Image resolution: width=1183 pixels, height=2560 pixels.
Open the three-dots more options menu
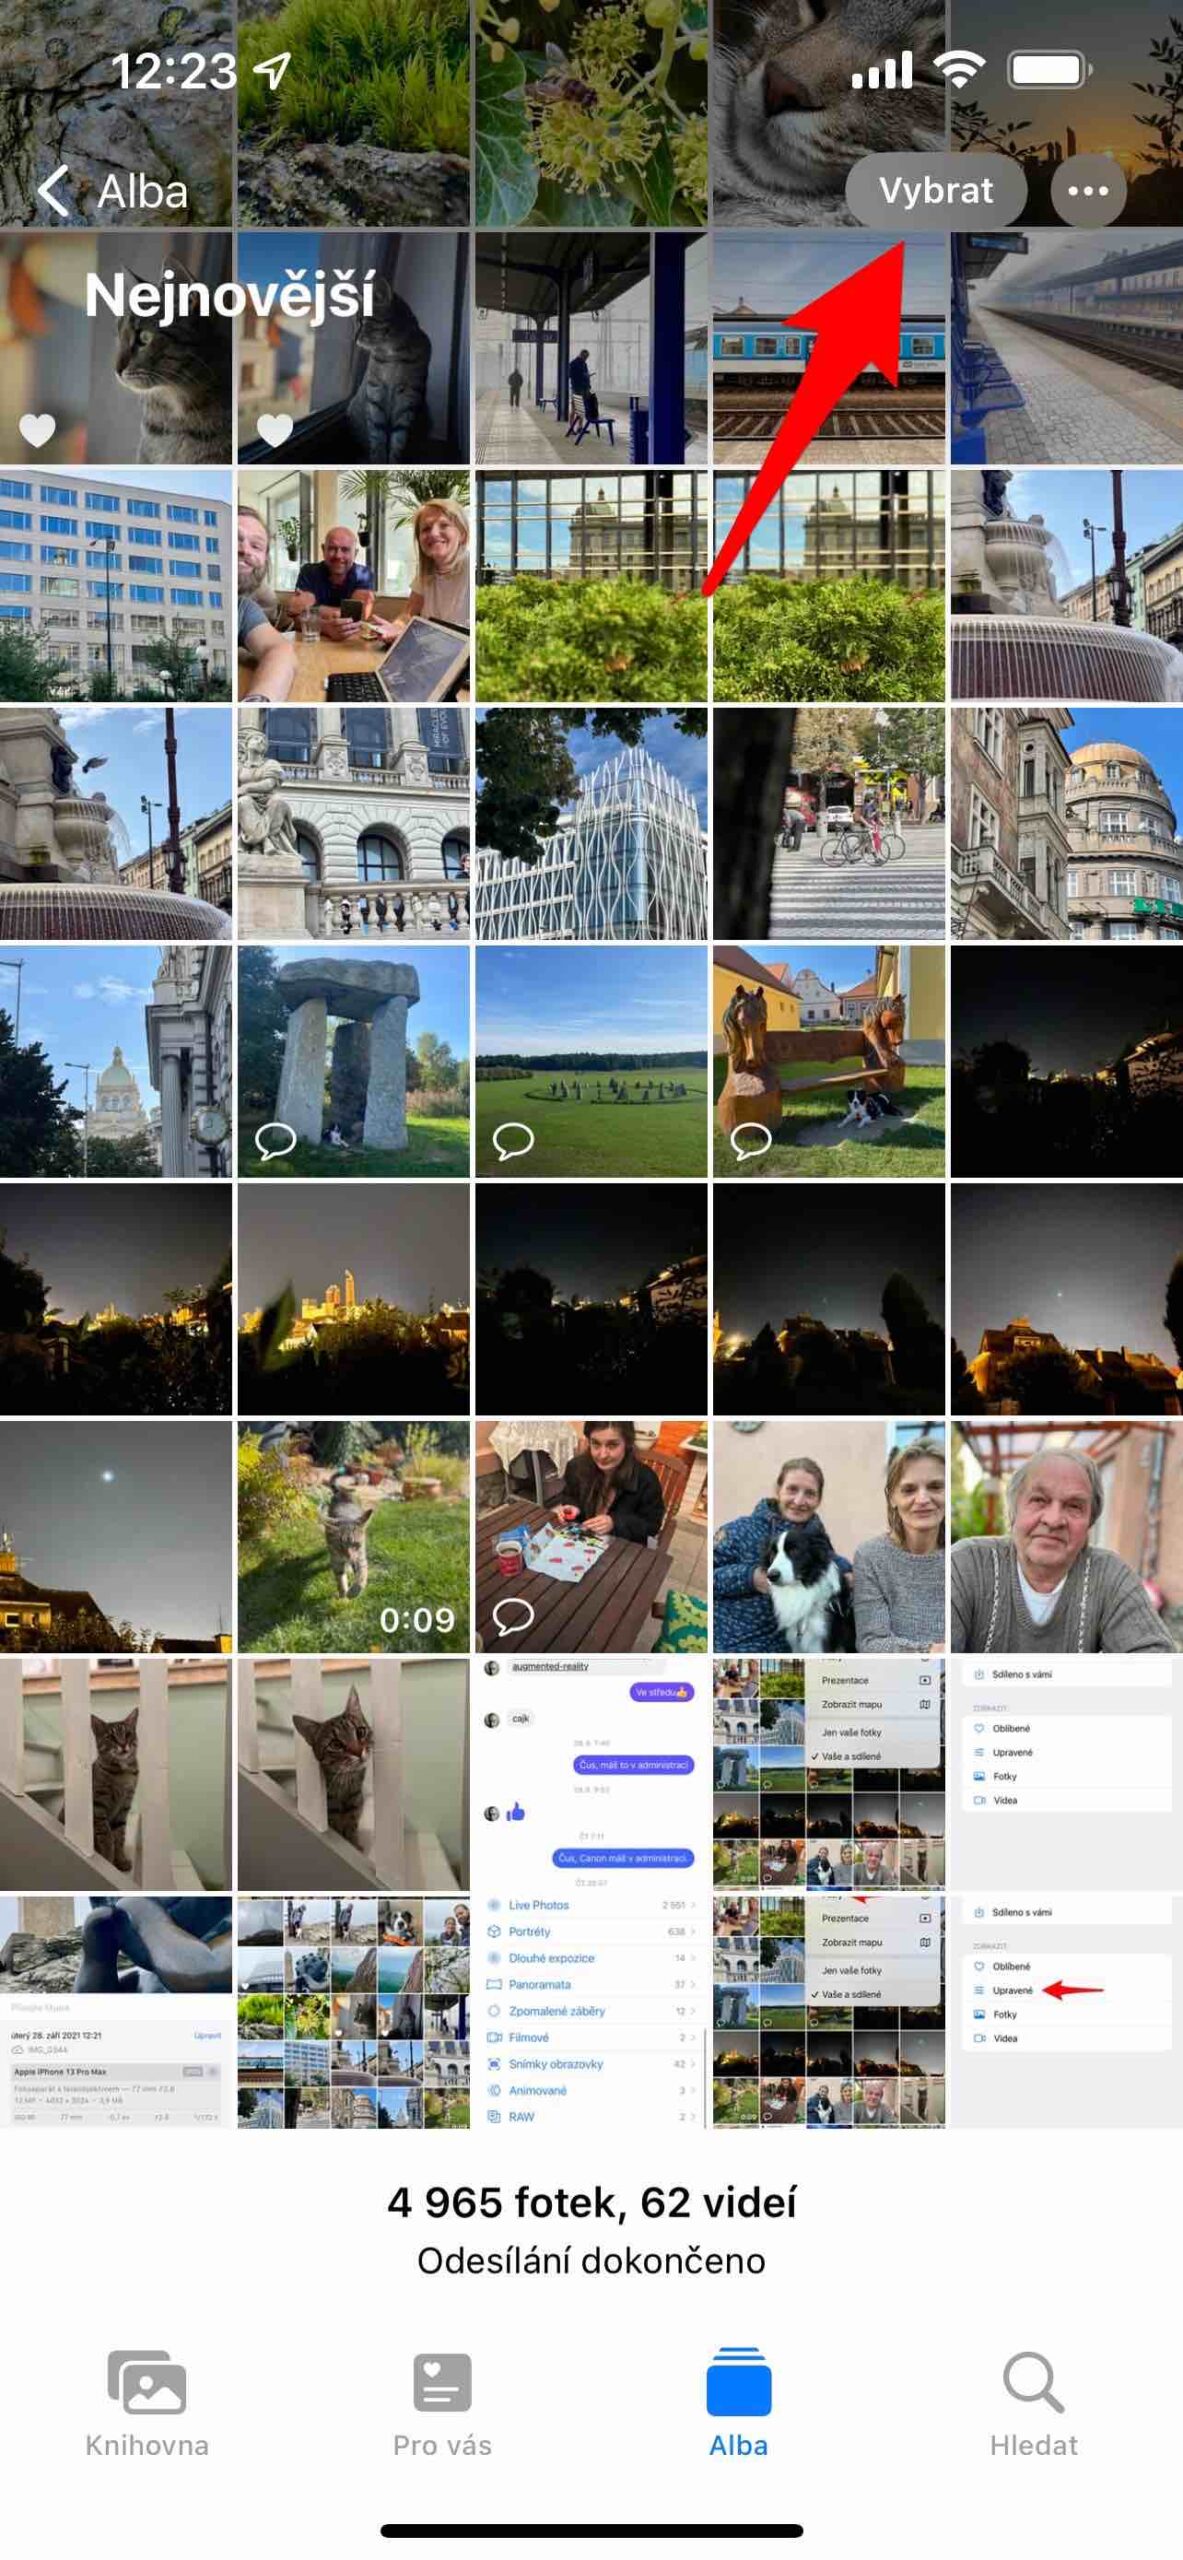1087,190
